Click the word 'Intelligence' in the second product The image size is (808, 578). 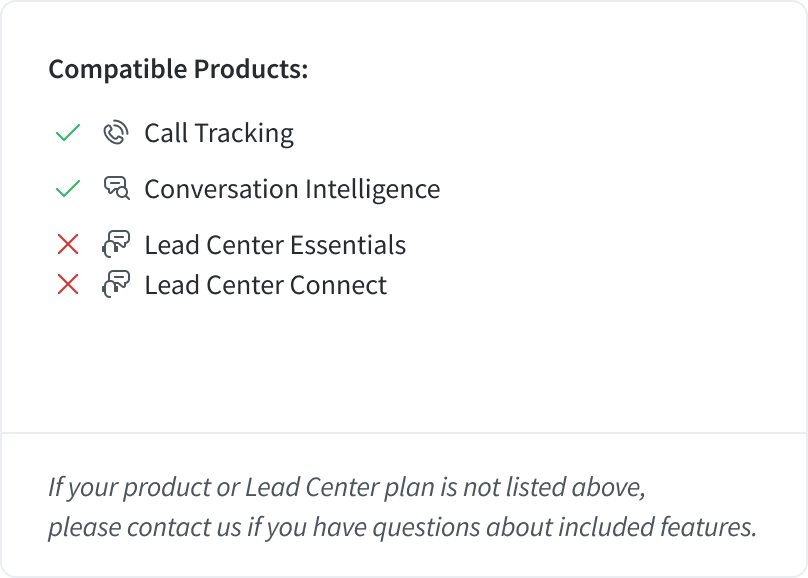coord(373,189)
